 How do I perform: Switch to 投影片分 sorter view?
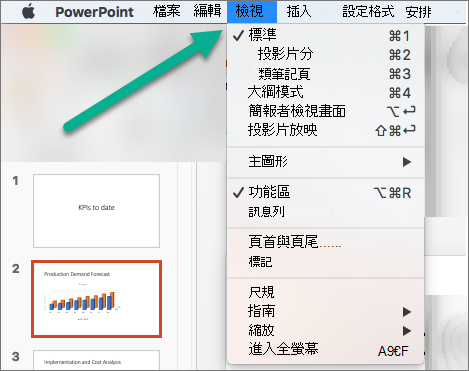pyautogui.click(x=325, y=54)
